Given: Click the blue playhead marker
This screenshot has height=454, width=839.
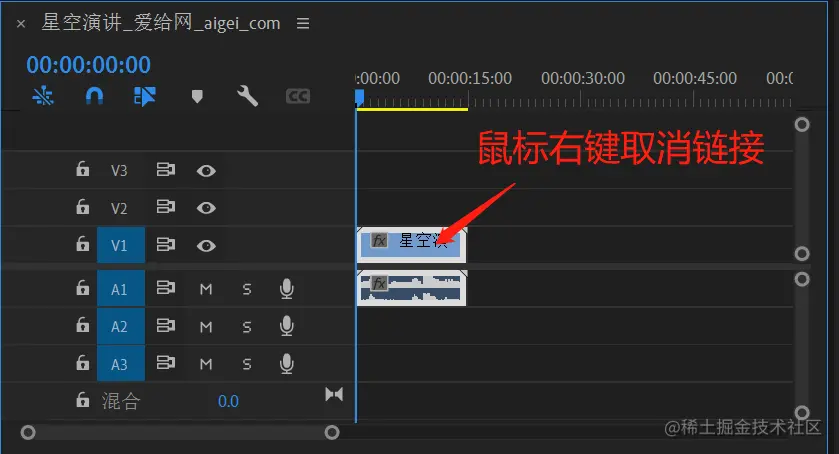Looking at the screenshot, I should 360,97.
